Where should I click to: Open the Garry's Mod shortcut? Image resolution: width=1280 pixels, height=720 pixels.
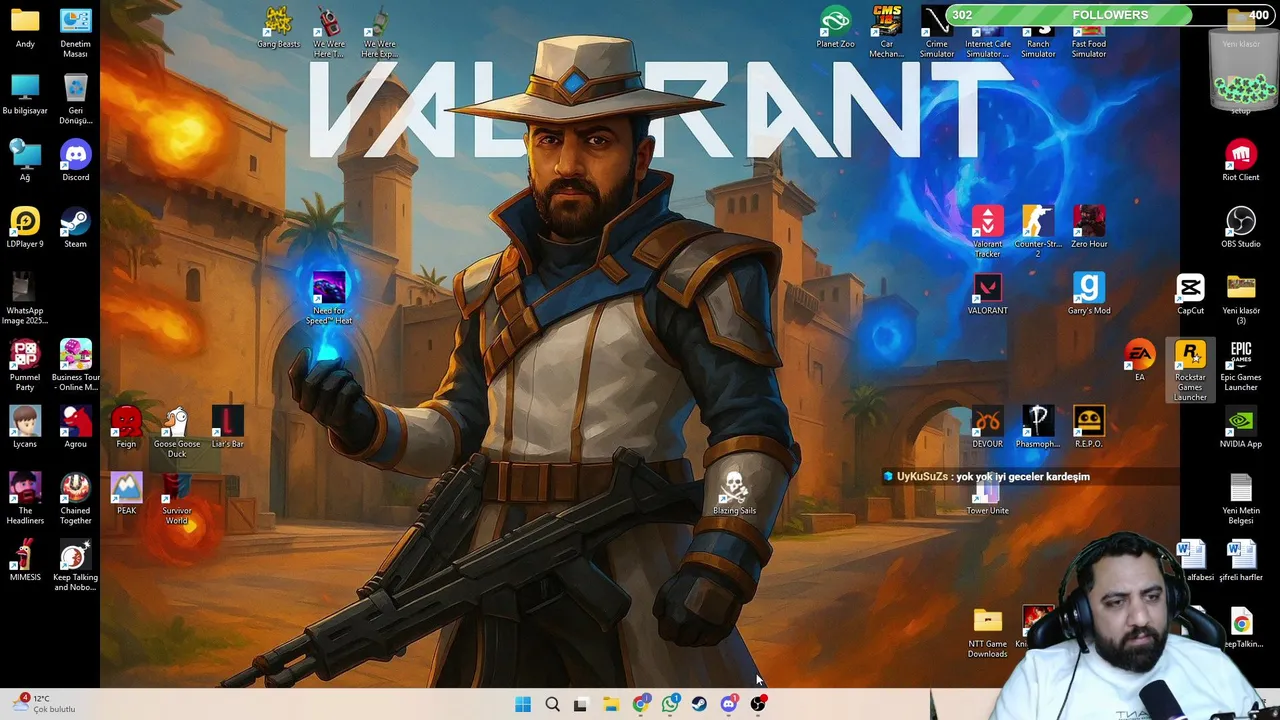(1089, 294)
